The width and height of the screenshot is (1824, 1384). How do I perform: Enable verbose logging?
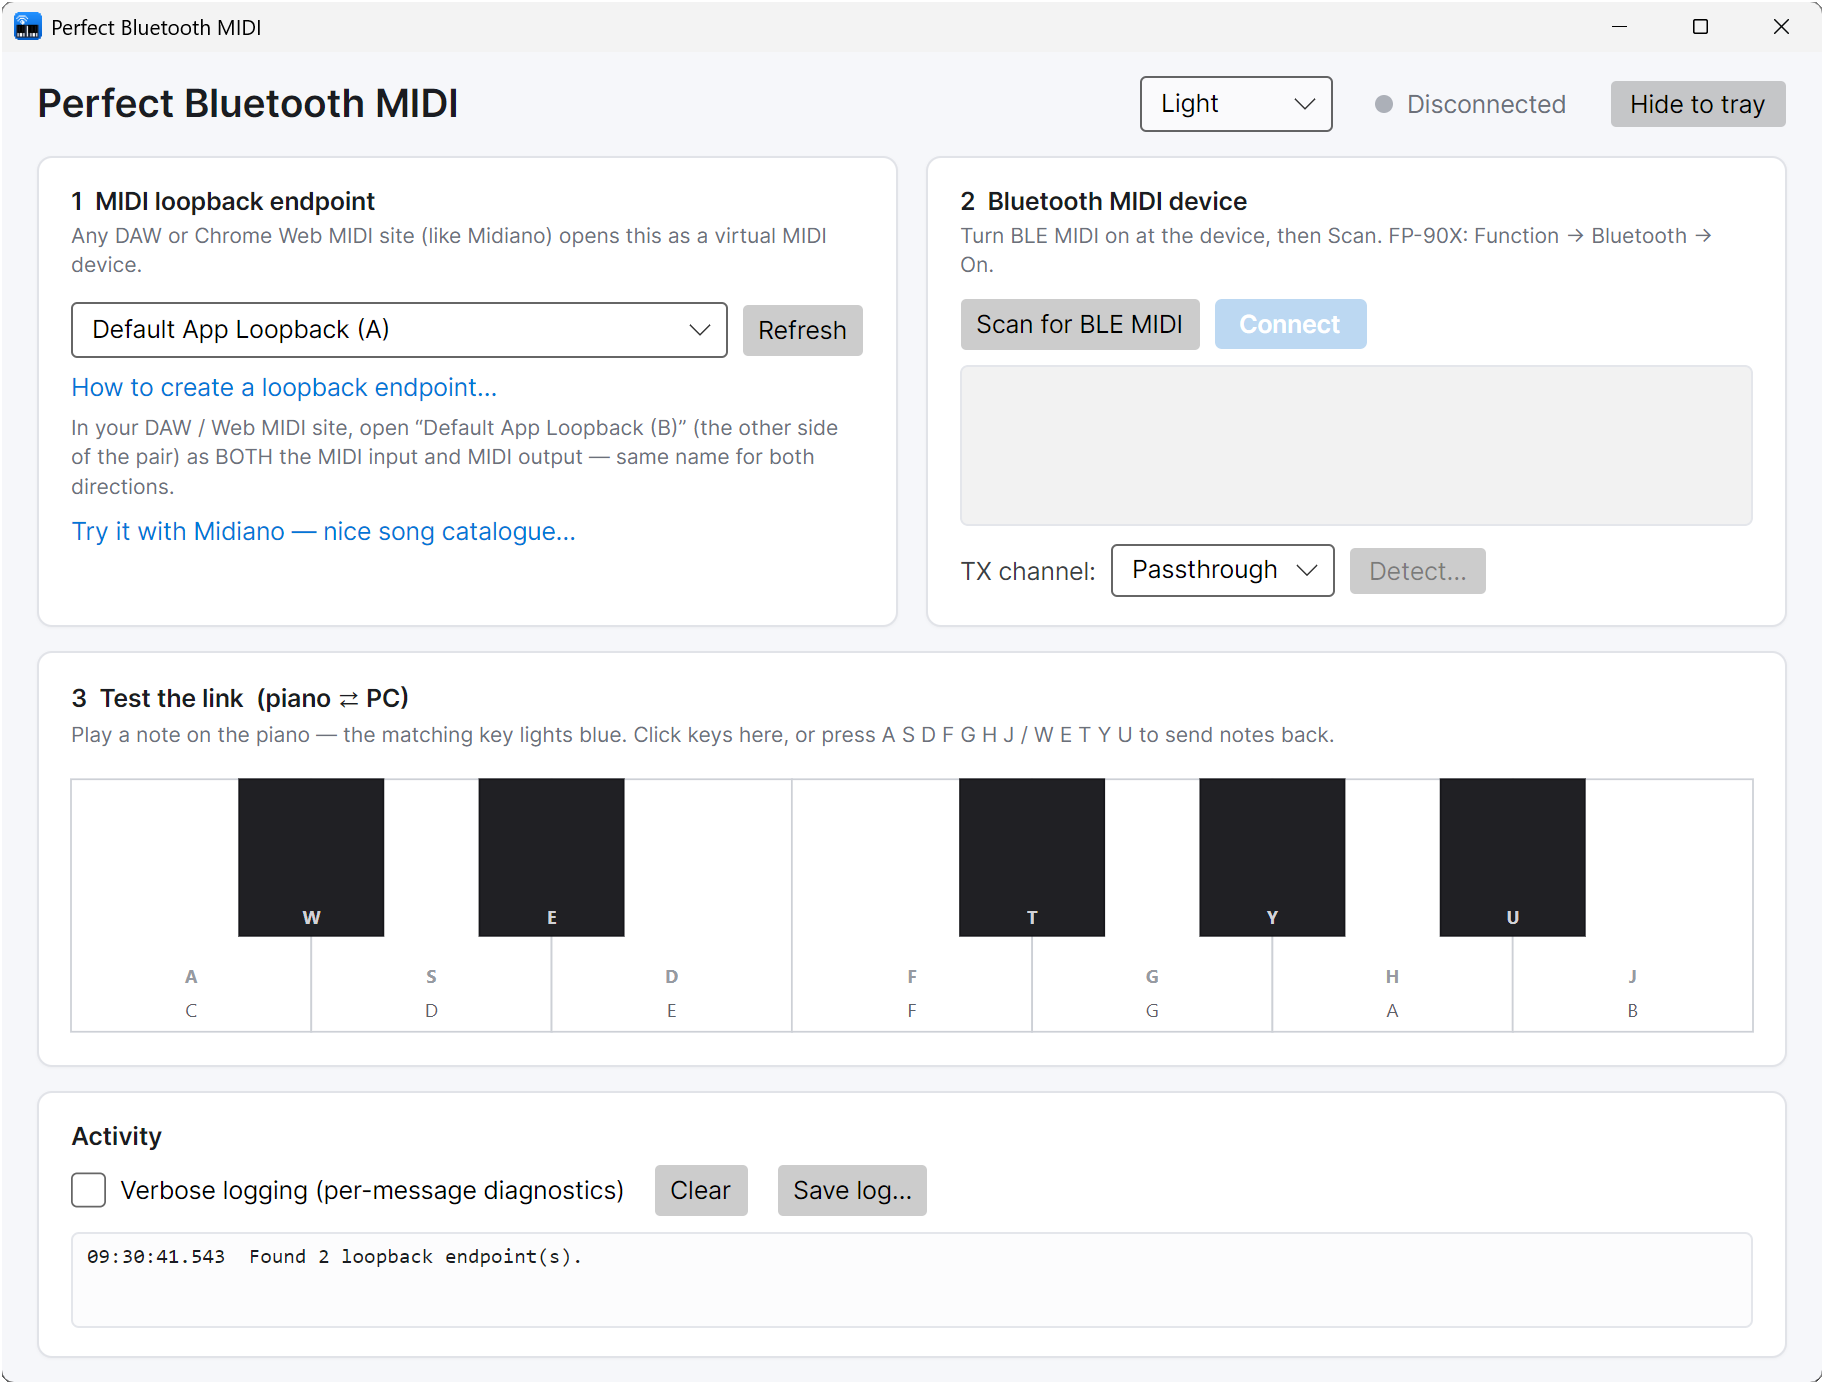(x=88, y=1190)
